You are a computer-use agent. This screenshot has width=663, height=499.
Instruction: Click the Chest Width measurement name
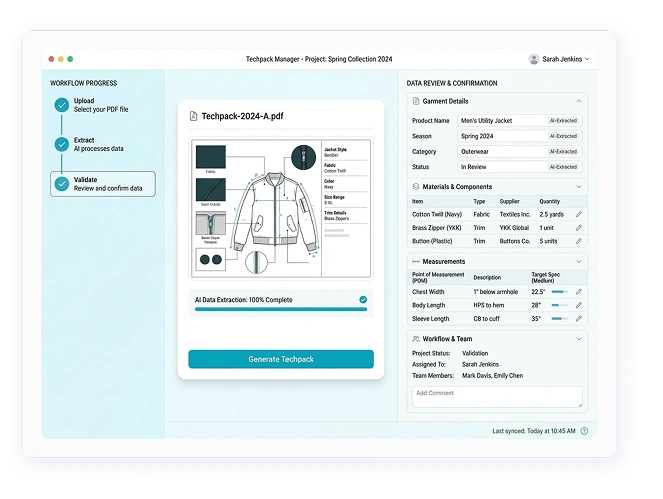click(428, 292)
